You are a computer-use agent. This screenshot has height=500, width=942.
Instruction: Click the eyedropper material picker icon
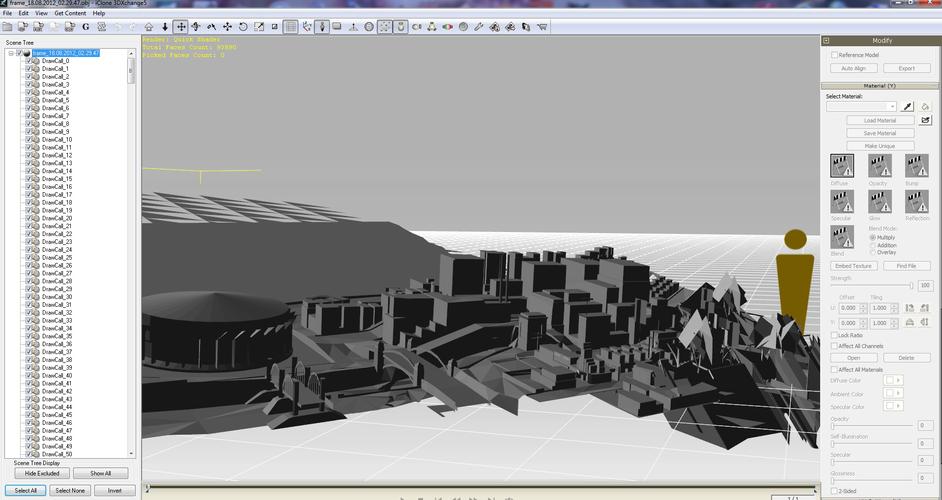tap(908, 106)
